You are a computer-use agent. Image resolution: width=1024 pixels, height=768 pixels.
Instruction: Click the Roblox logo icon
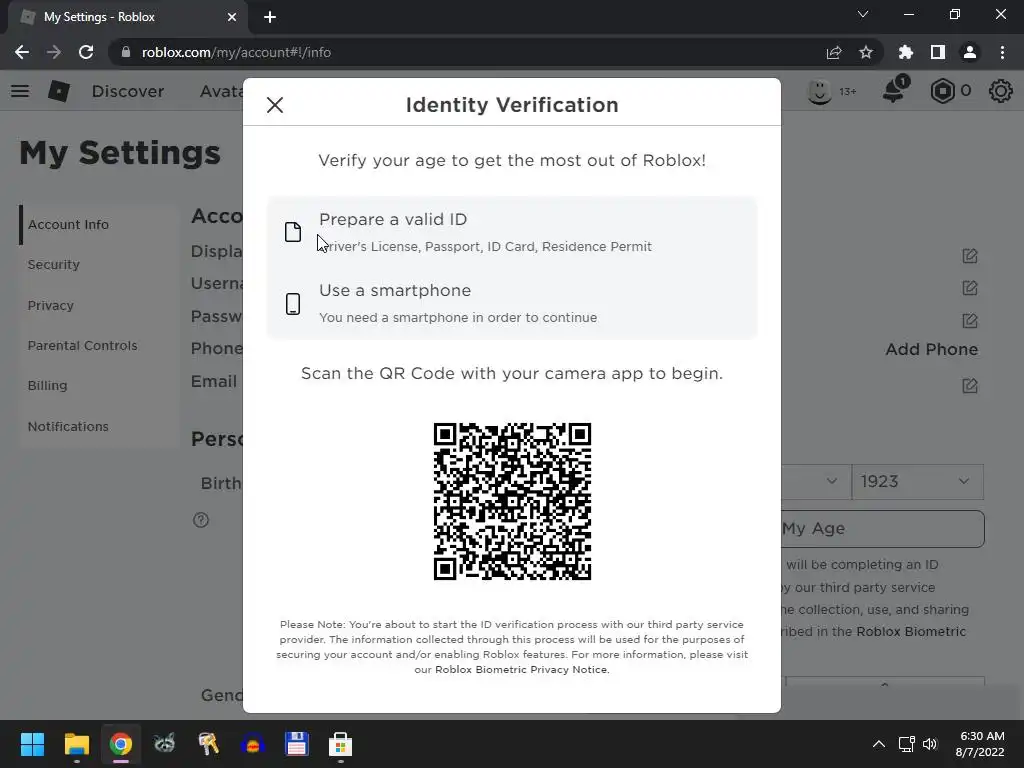click(x=59, y=91)
